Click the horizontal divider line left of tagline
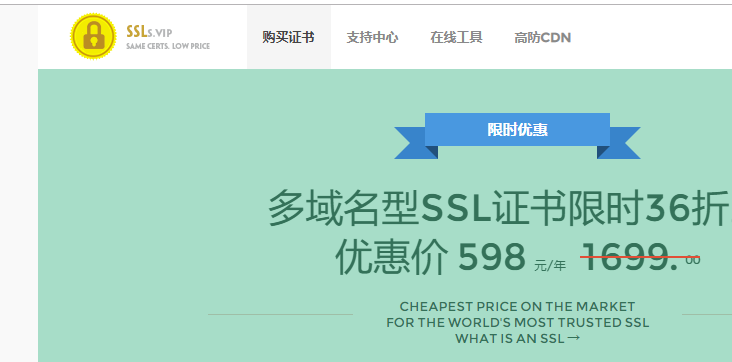 (280, 314)
